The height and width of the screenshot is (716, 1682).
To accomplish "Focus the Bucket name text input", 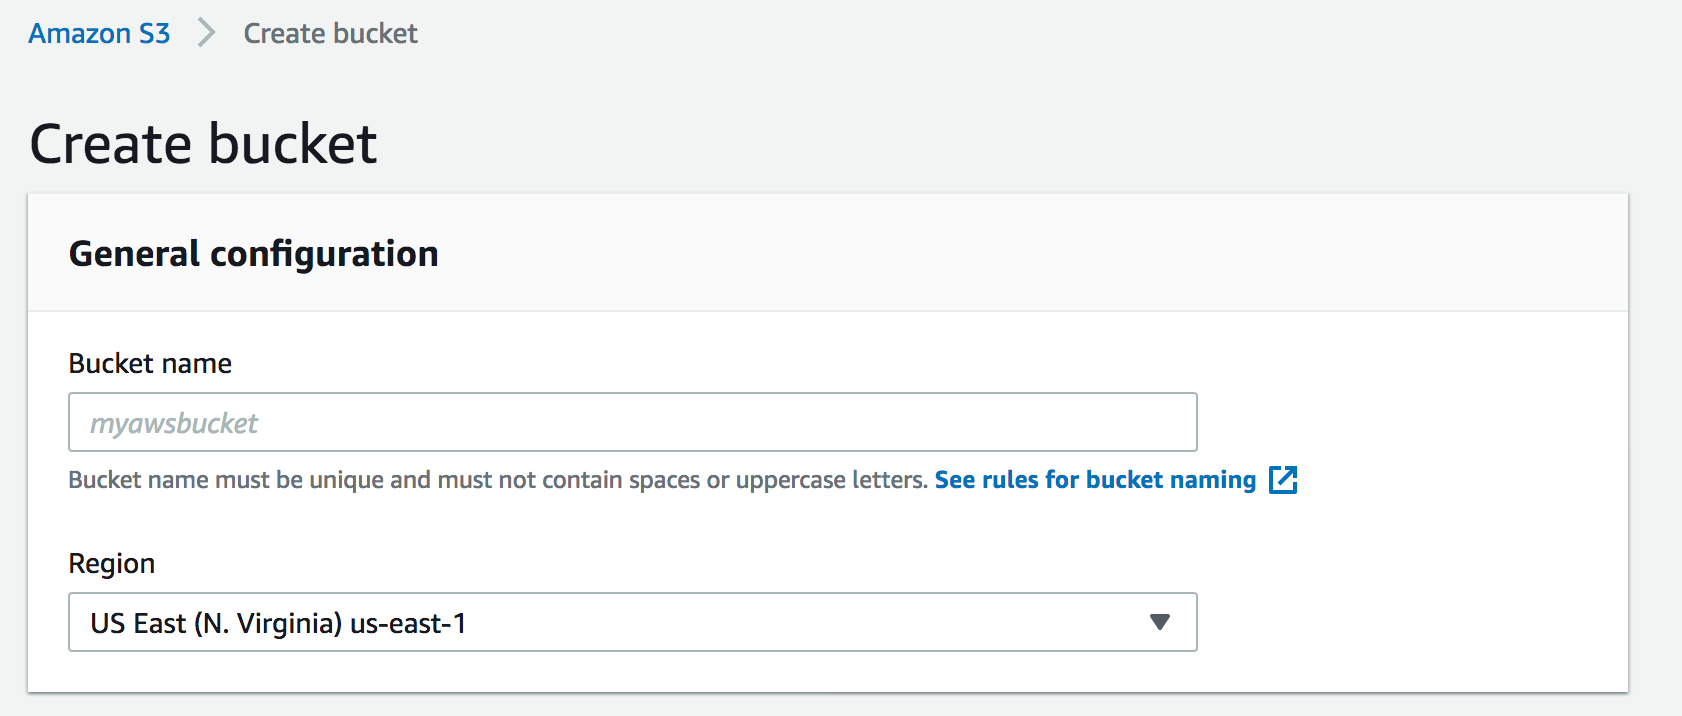I will (x=632, y=422).
